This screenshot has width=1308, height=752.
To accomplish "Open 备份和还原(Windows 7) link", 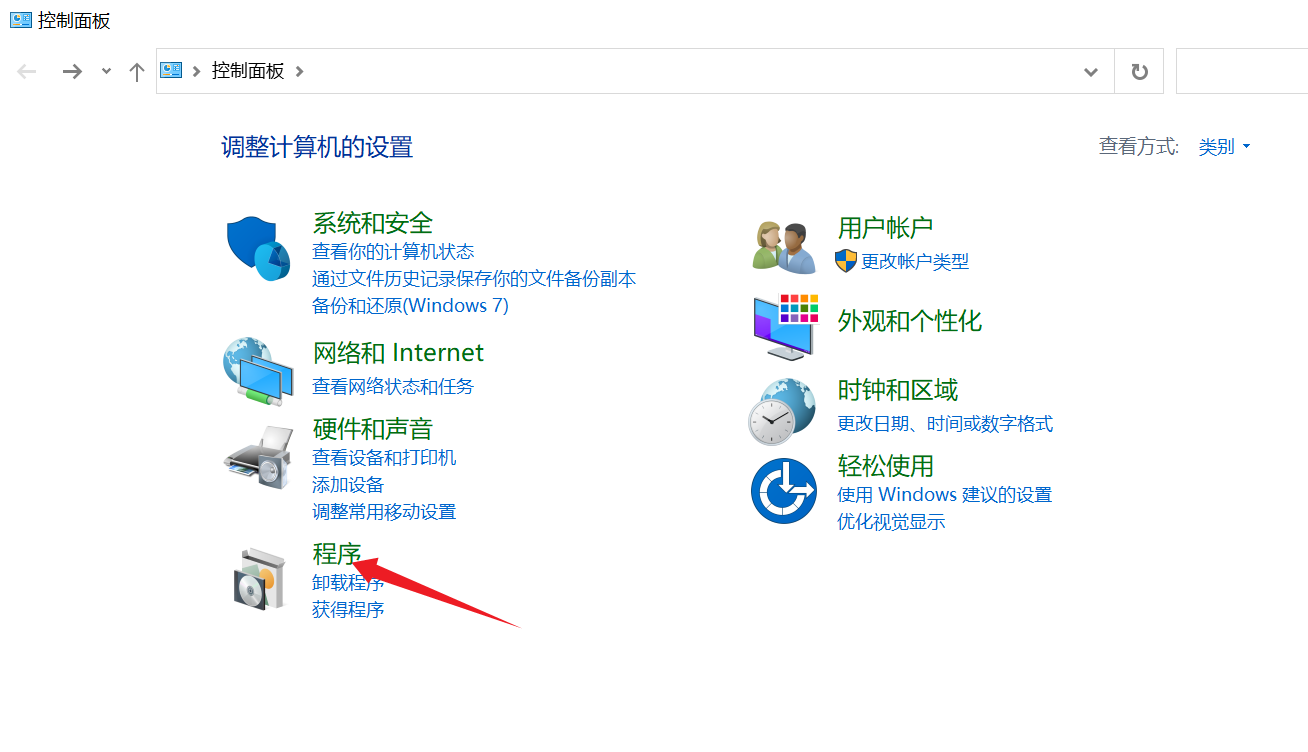I will [x=410, y=305].
